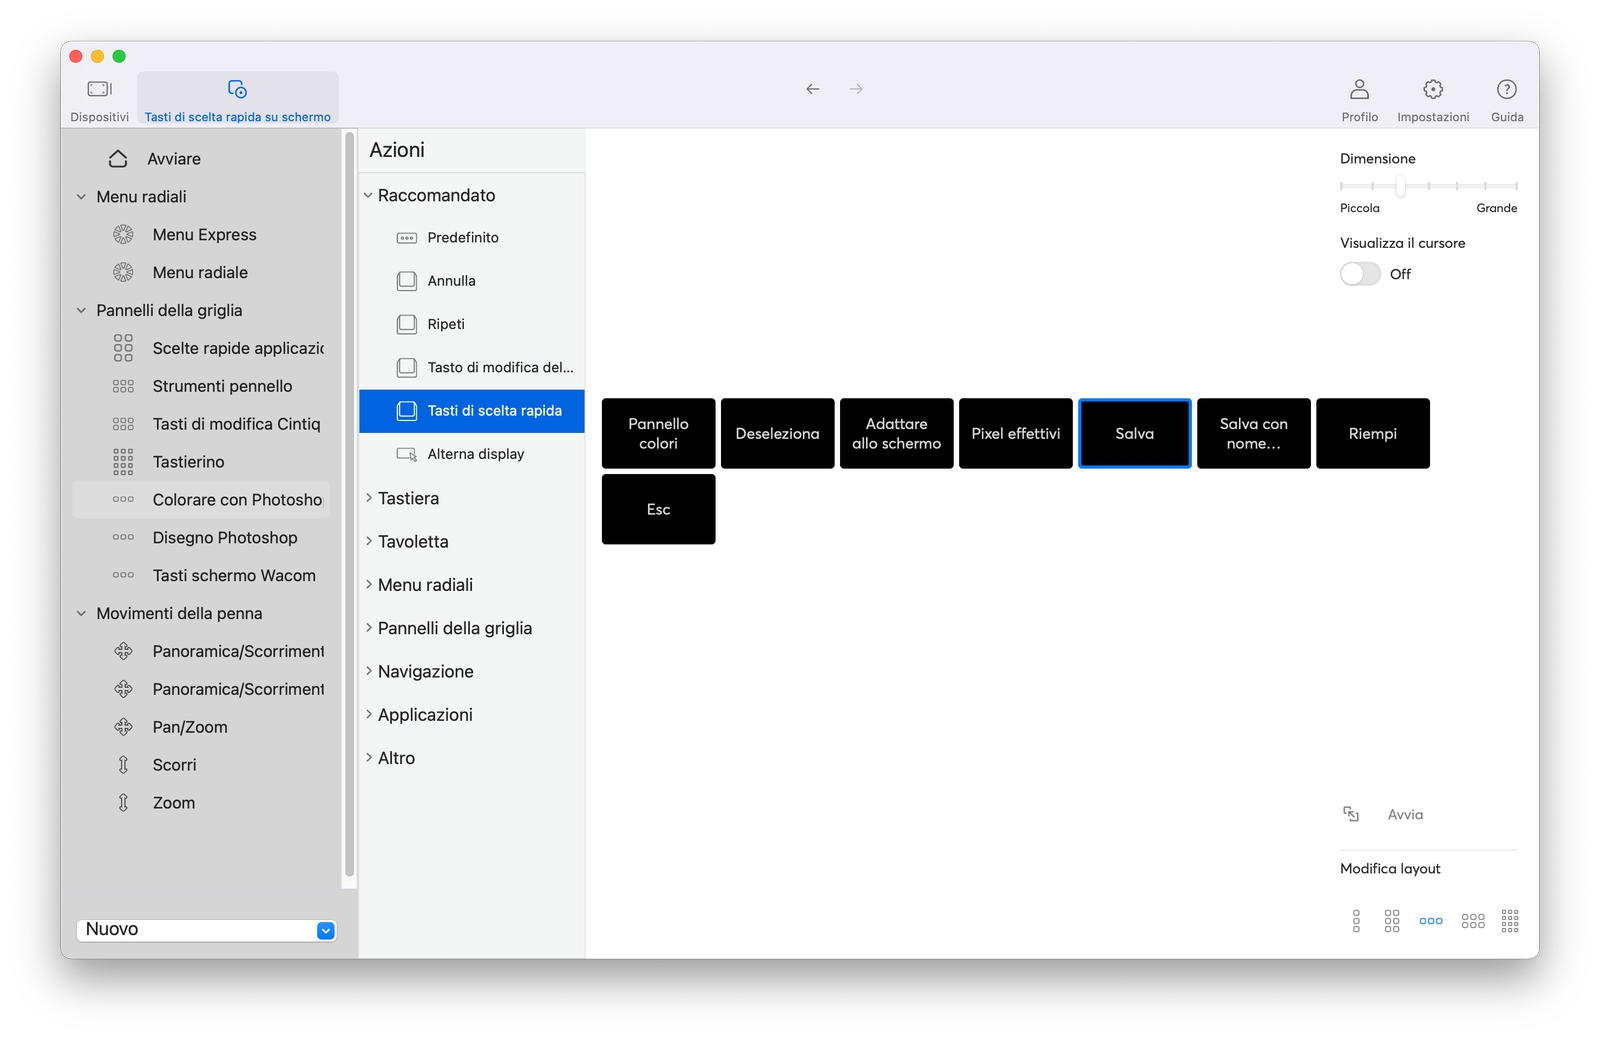Screen dimensions: 1600x1039
Task: Select Tasti di scelta rapida action
Action: 472,411
